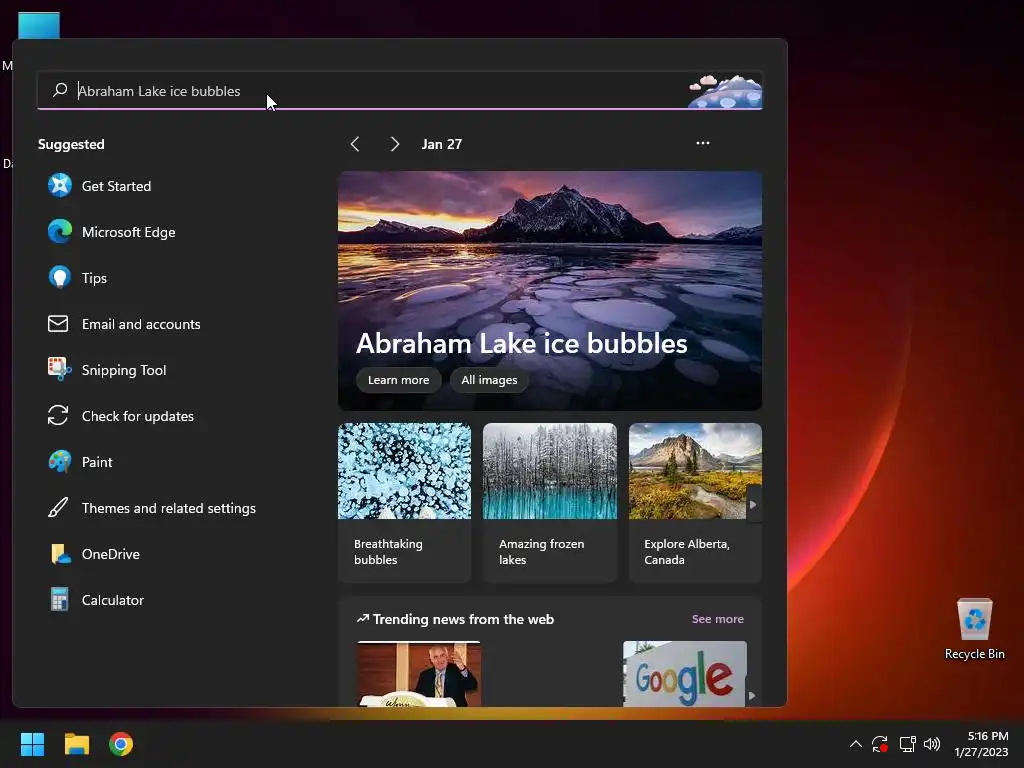The height and width of the screenshot is (768, 1024).
Task: Open the Breathtaking bubbles card
Action: [x=404, y=502]
